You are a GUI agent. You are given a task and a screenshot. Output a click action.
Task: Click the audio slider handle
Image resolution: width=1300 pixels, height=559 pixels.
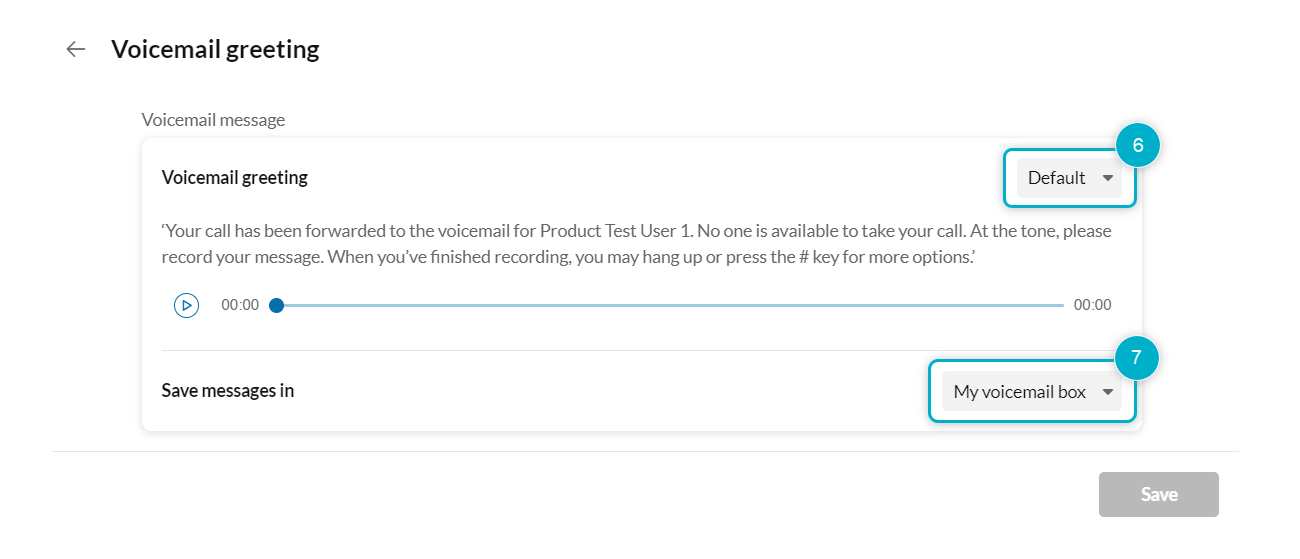(x=277, y=305)
